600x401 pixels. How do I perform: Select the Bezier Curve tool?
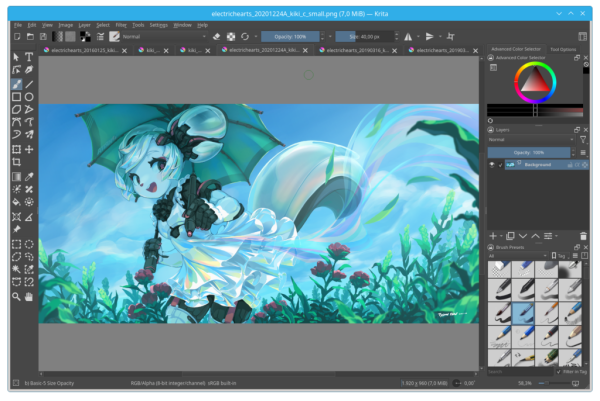16,122
